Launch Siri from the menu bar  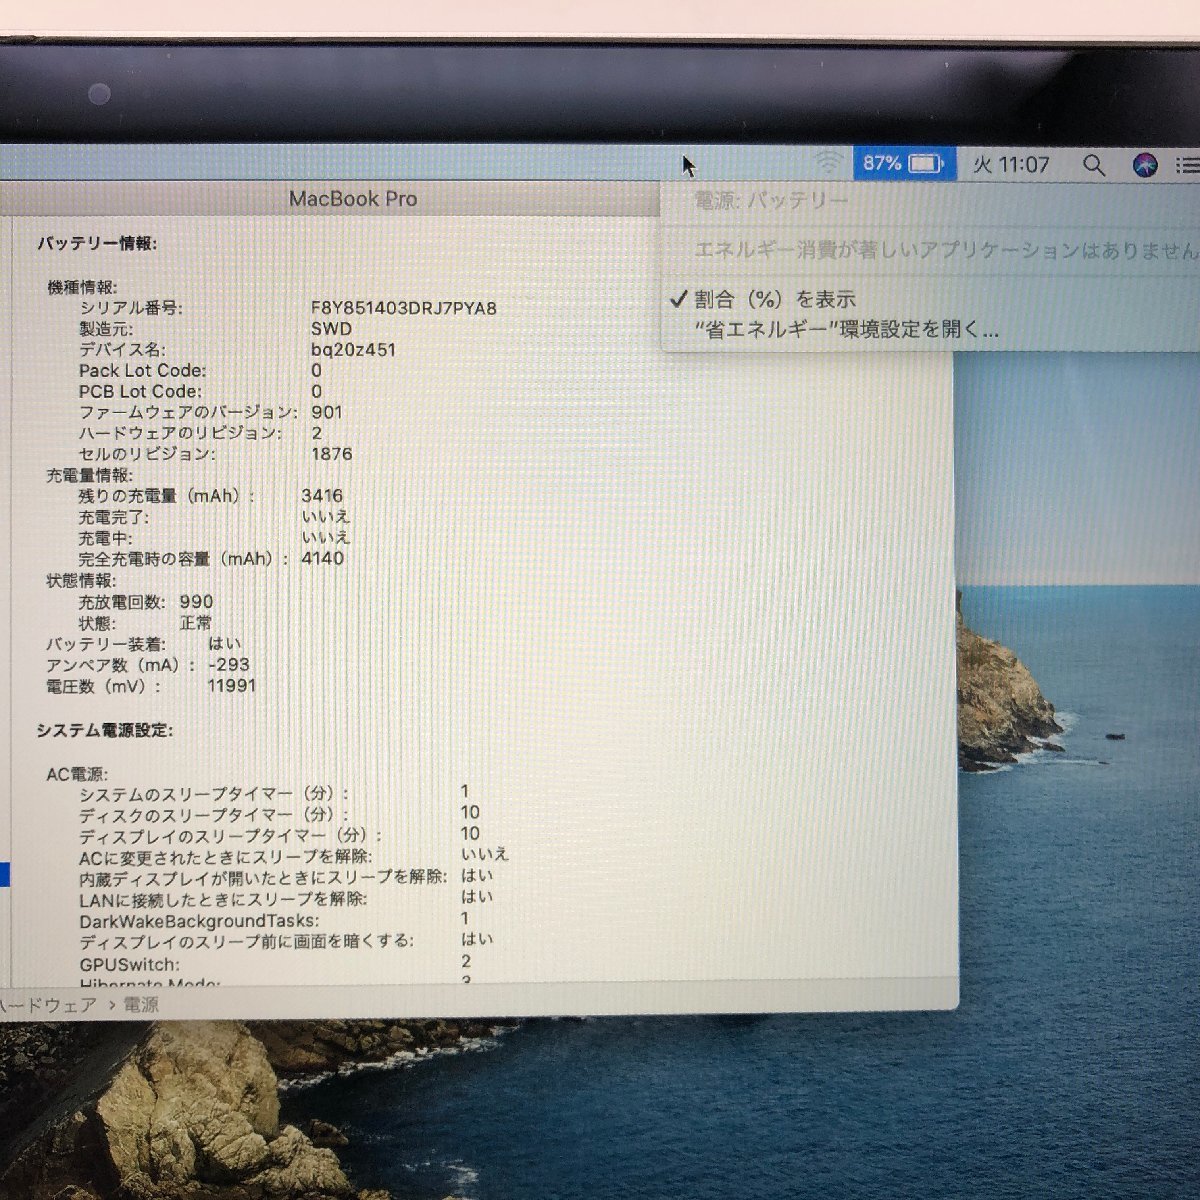[x=1145, y=165]
